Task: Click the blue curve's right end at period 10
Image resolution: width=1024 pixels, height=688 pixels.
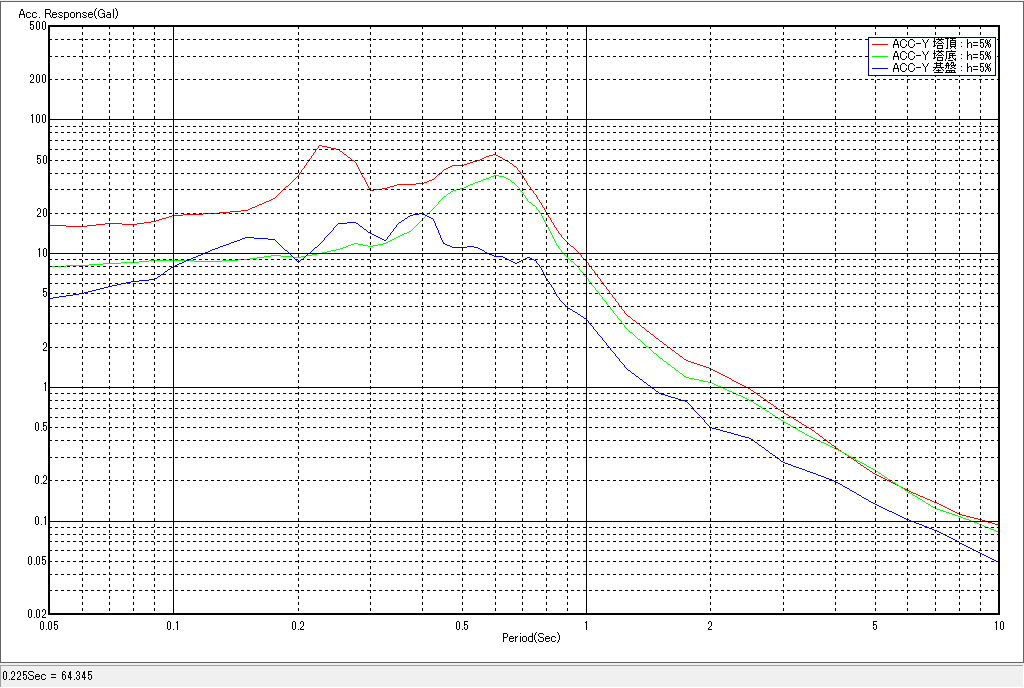Action: pos(997,561)
